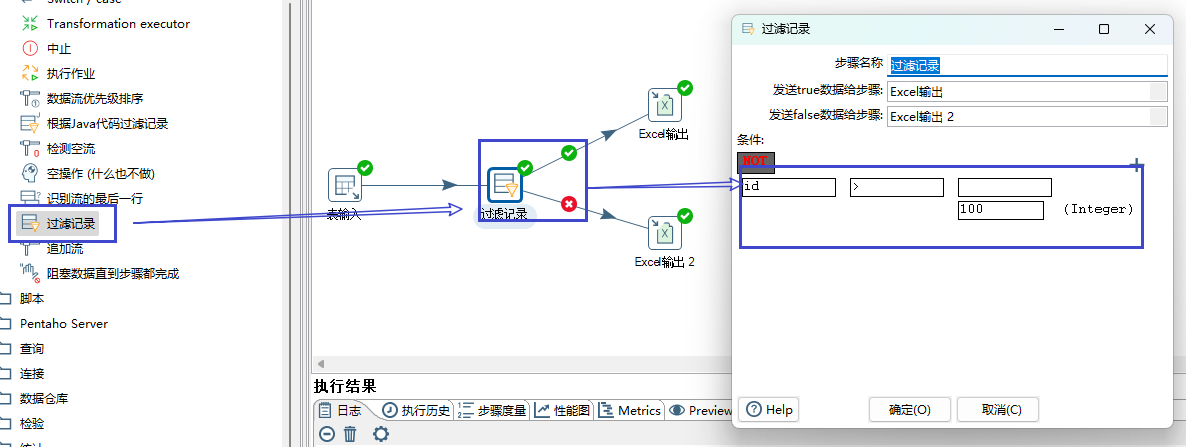The height and width of the screenshot is (447, 1186).
Task: Toggle the NOT condition button
Action: 755,161
